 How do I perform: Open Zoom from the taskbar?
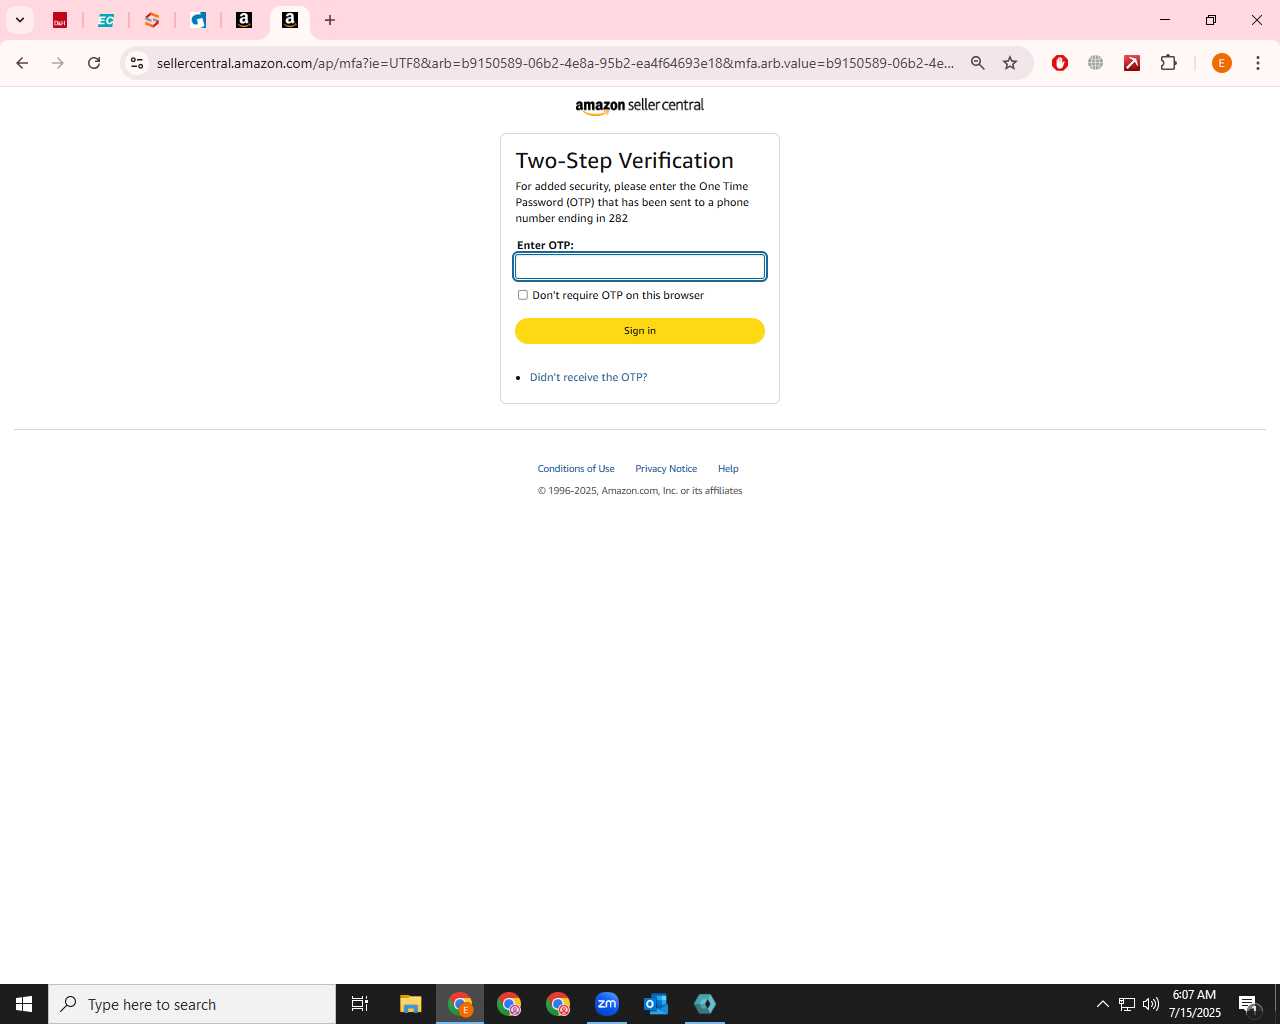pos(607,1004)
